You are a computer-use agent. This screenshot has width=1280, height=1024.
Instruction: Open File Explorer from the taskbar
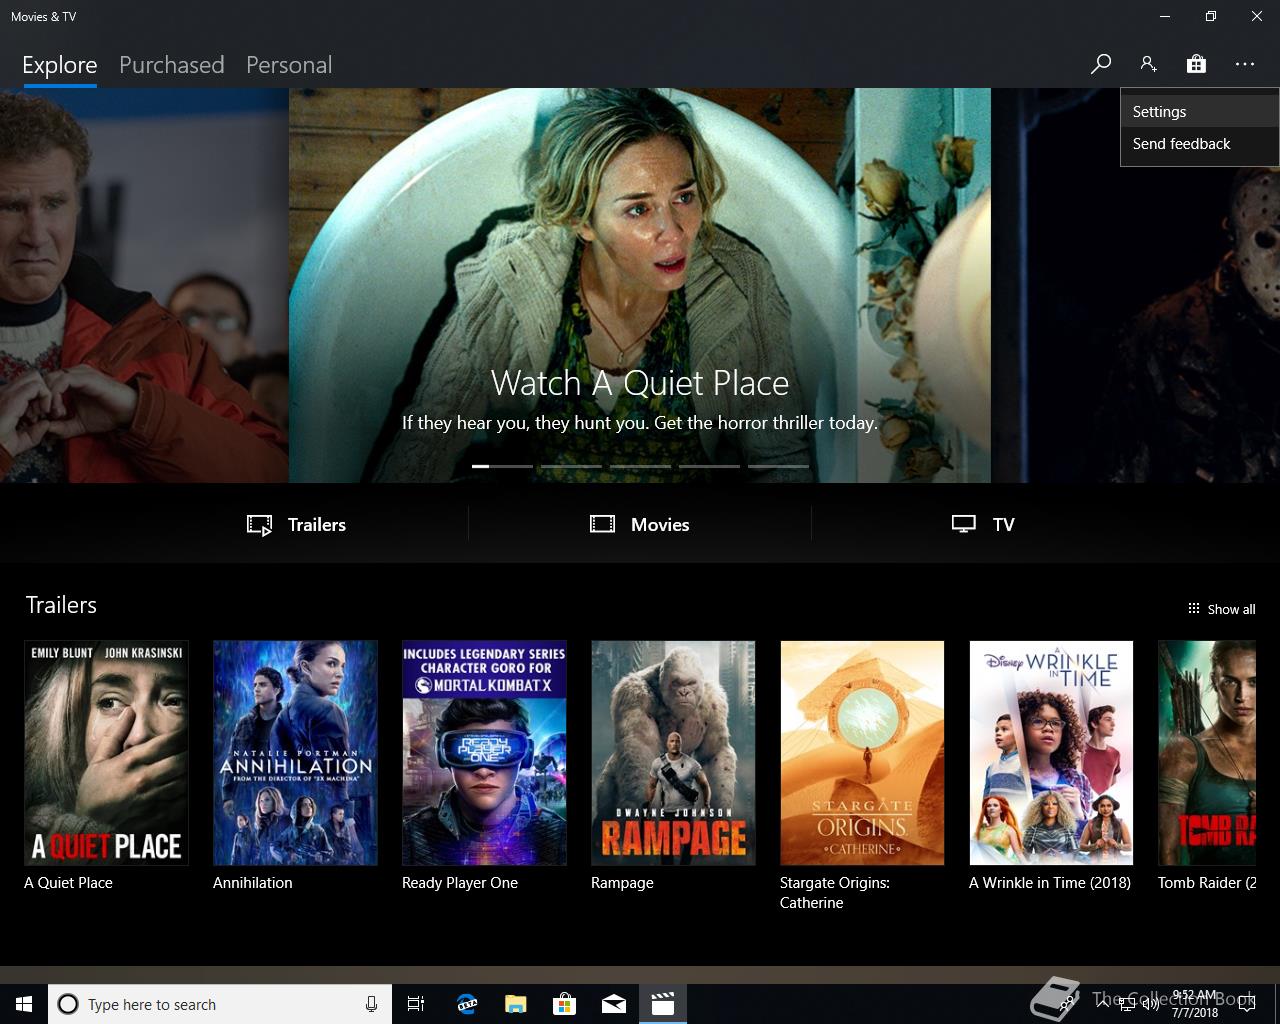click(516, 1004)
